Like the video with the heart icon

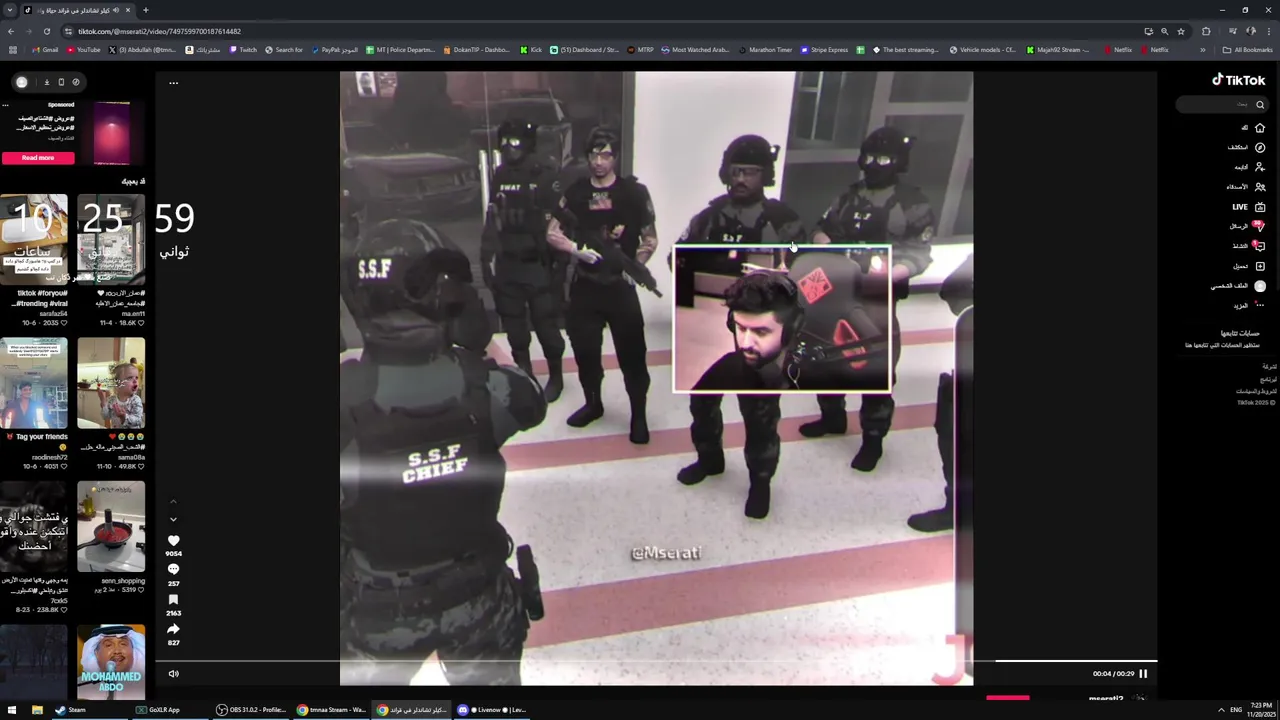pos(173,540)
